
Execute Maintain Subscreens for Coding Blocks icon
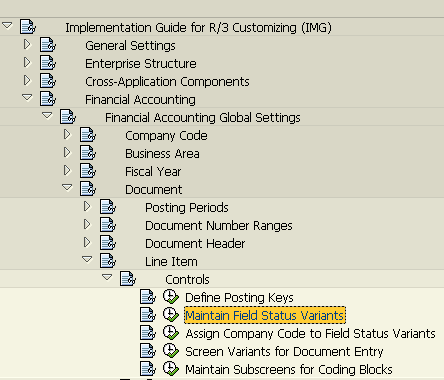coord(171,369)
